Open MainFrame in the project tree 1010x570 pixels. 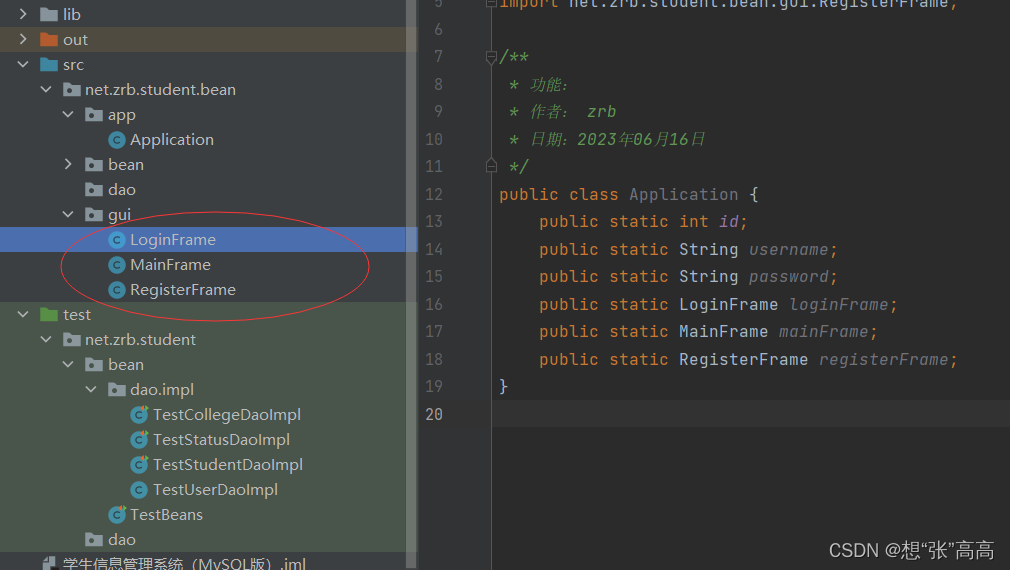coord(170,265)
